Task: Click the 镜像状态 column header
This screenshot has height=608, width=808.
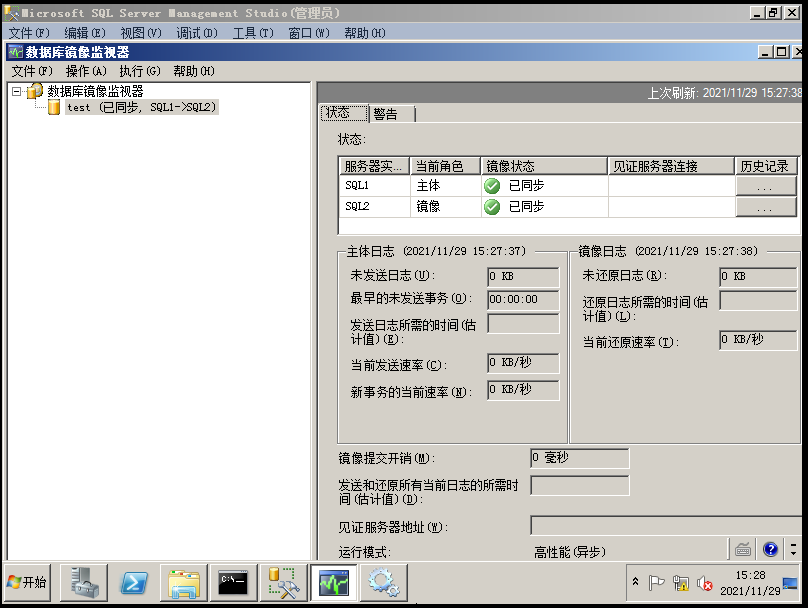Action: pos(544,166)
